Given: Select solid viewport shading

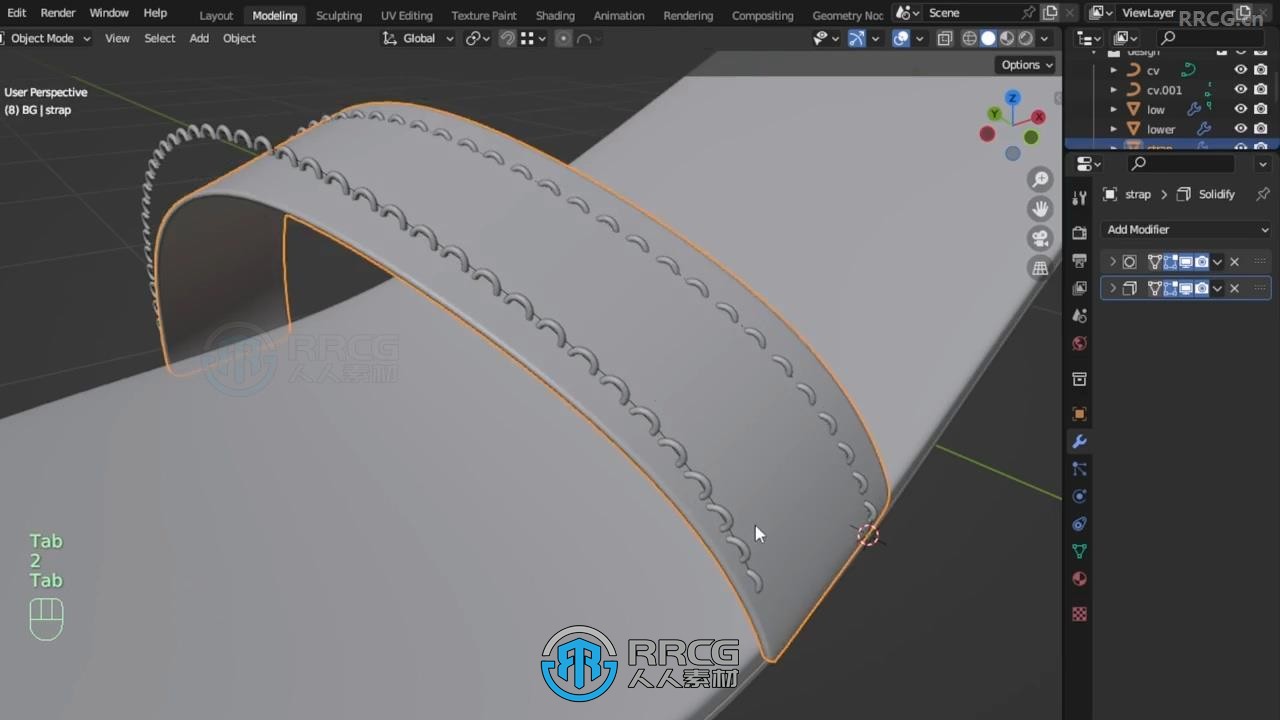Looking at the screenshot, I should (x=988, y=38).
